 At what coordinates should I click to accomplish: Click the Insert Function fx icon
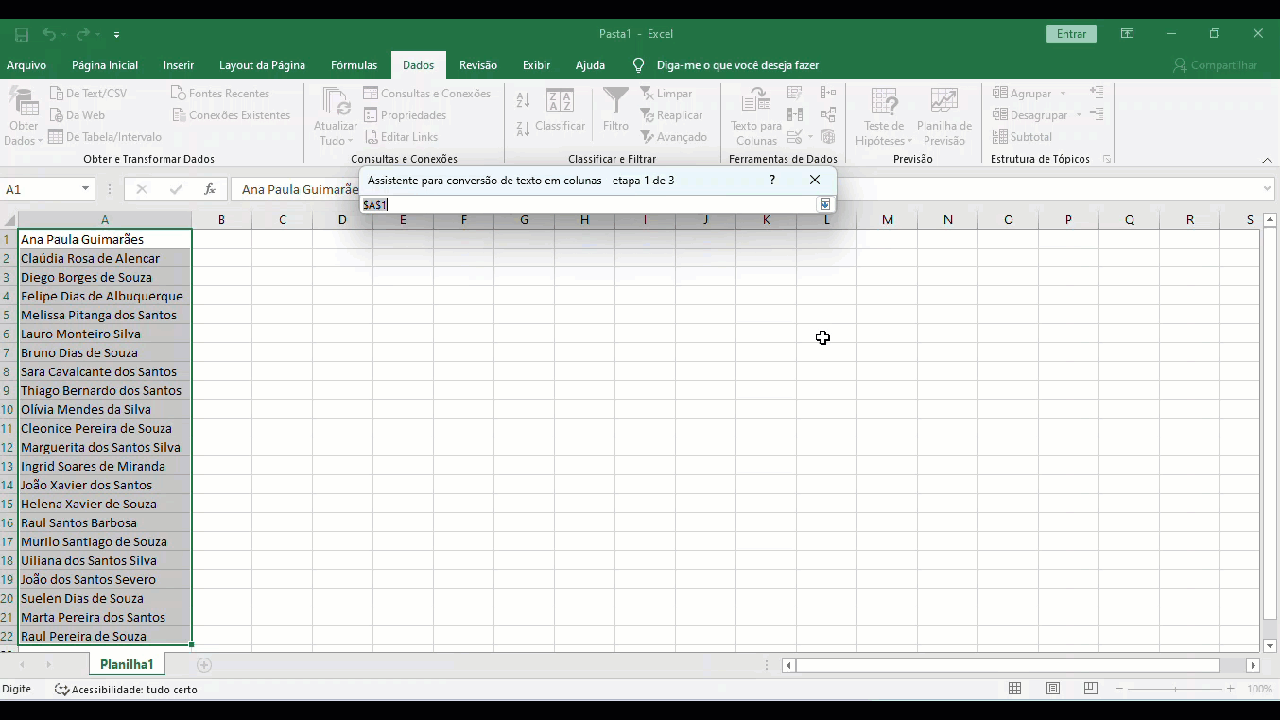pos(210,189)
